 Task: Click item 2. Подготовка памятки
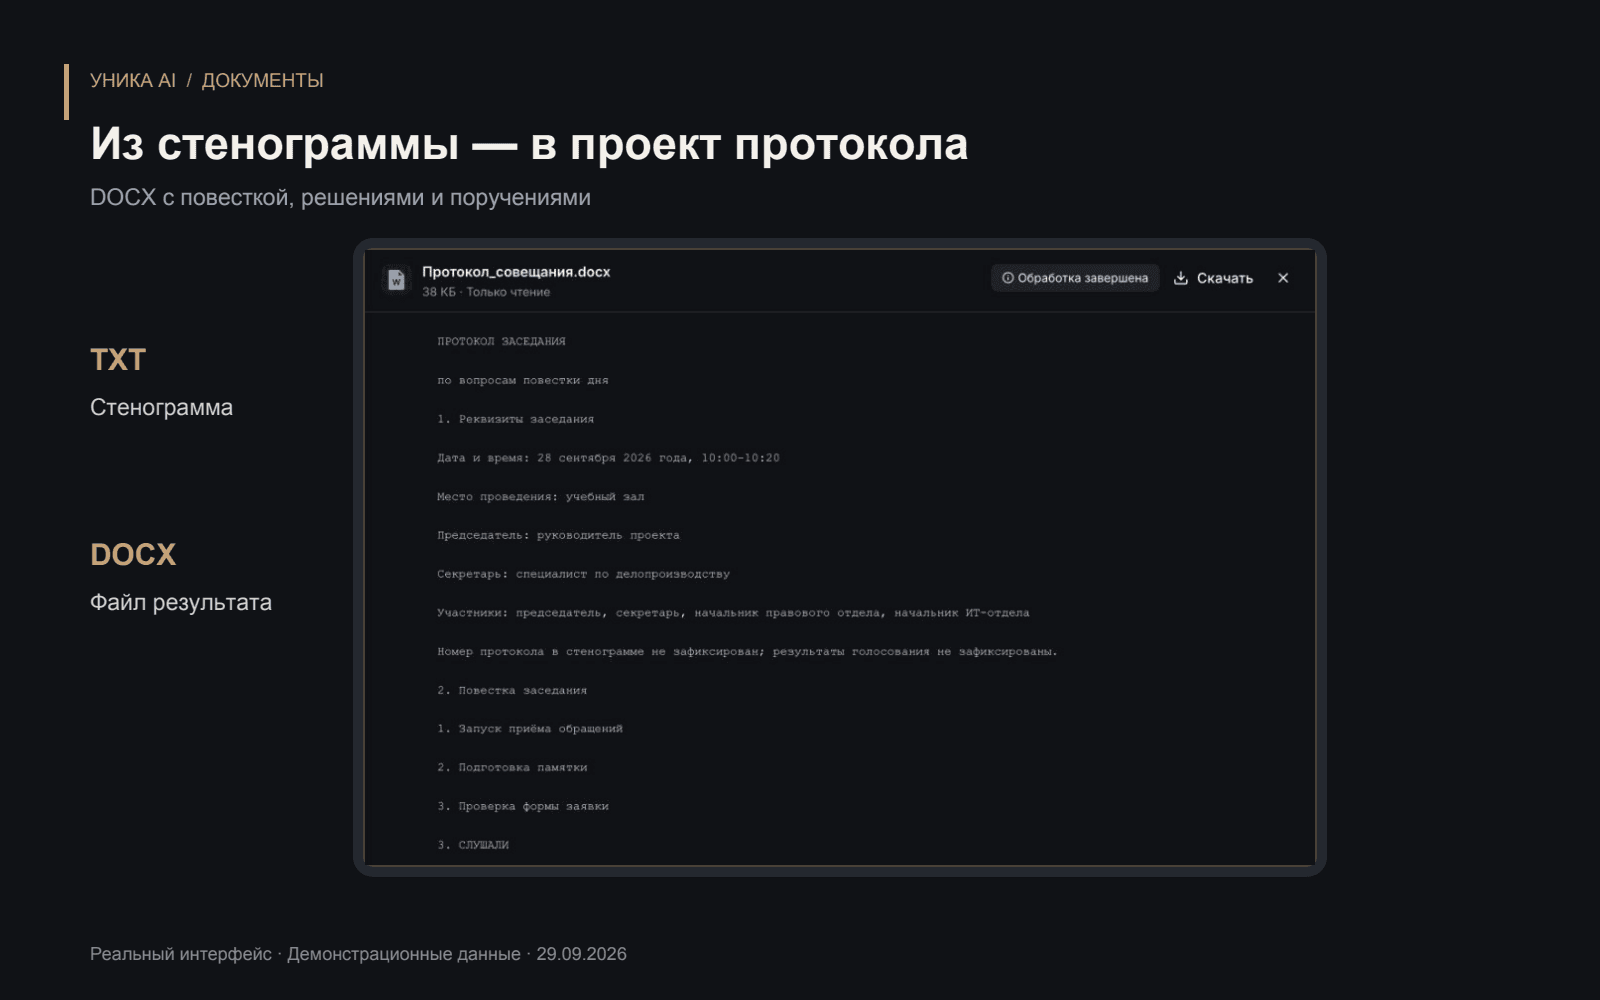pyautogui.click(x=512, y=768)
